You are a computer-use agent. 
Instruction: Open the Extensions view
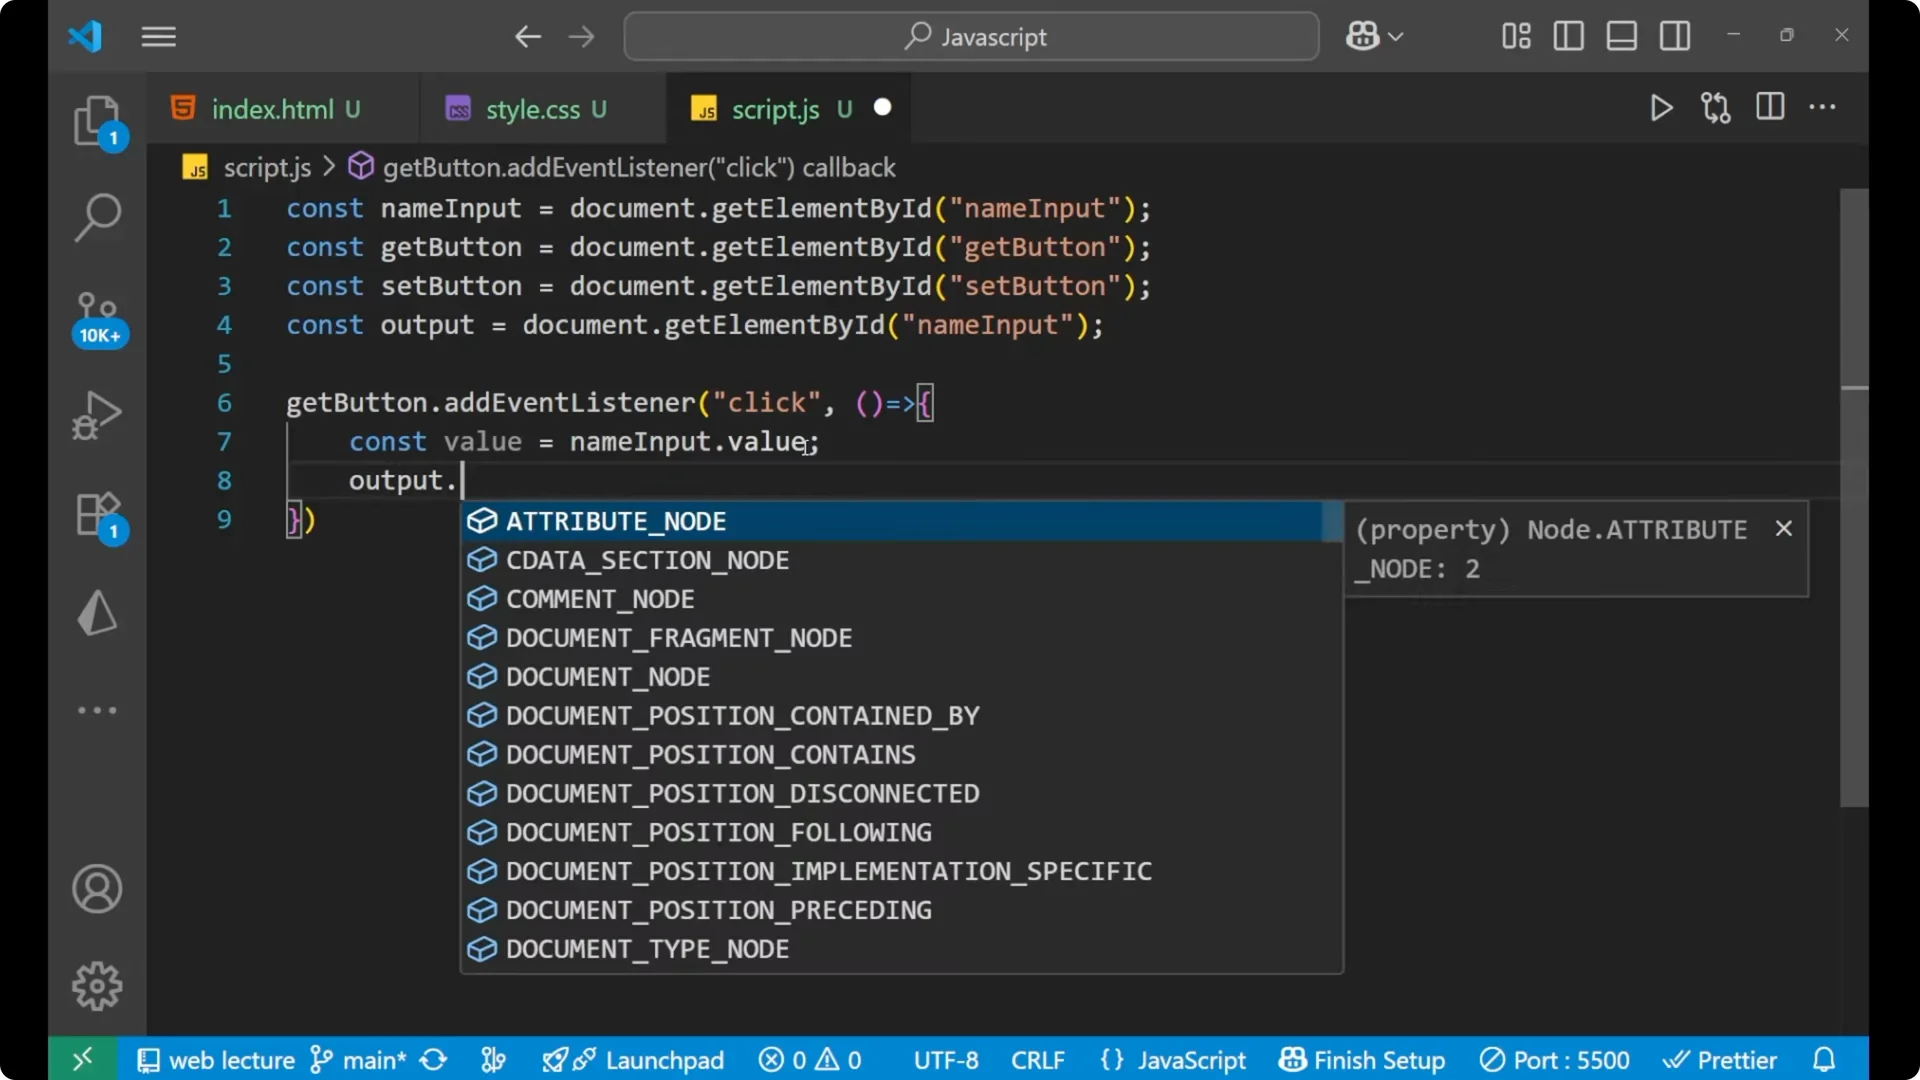pos(97,513)
